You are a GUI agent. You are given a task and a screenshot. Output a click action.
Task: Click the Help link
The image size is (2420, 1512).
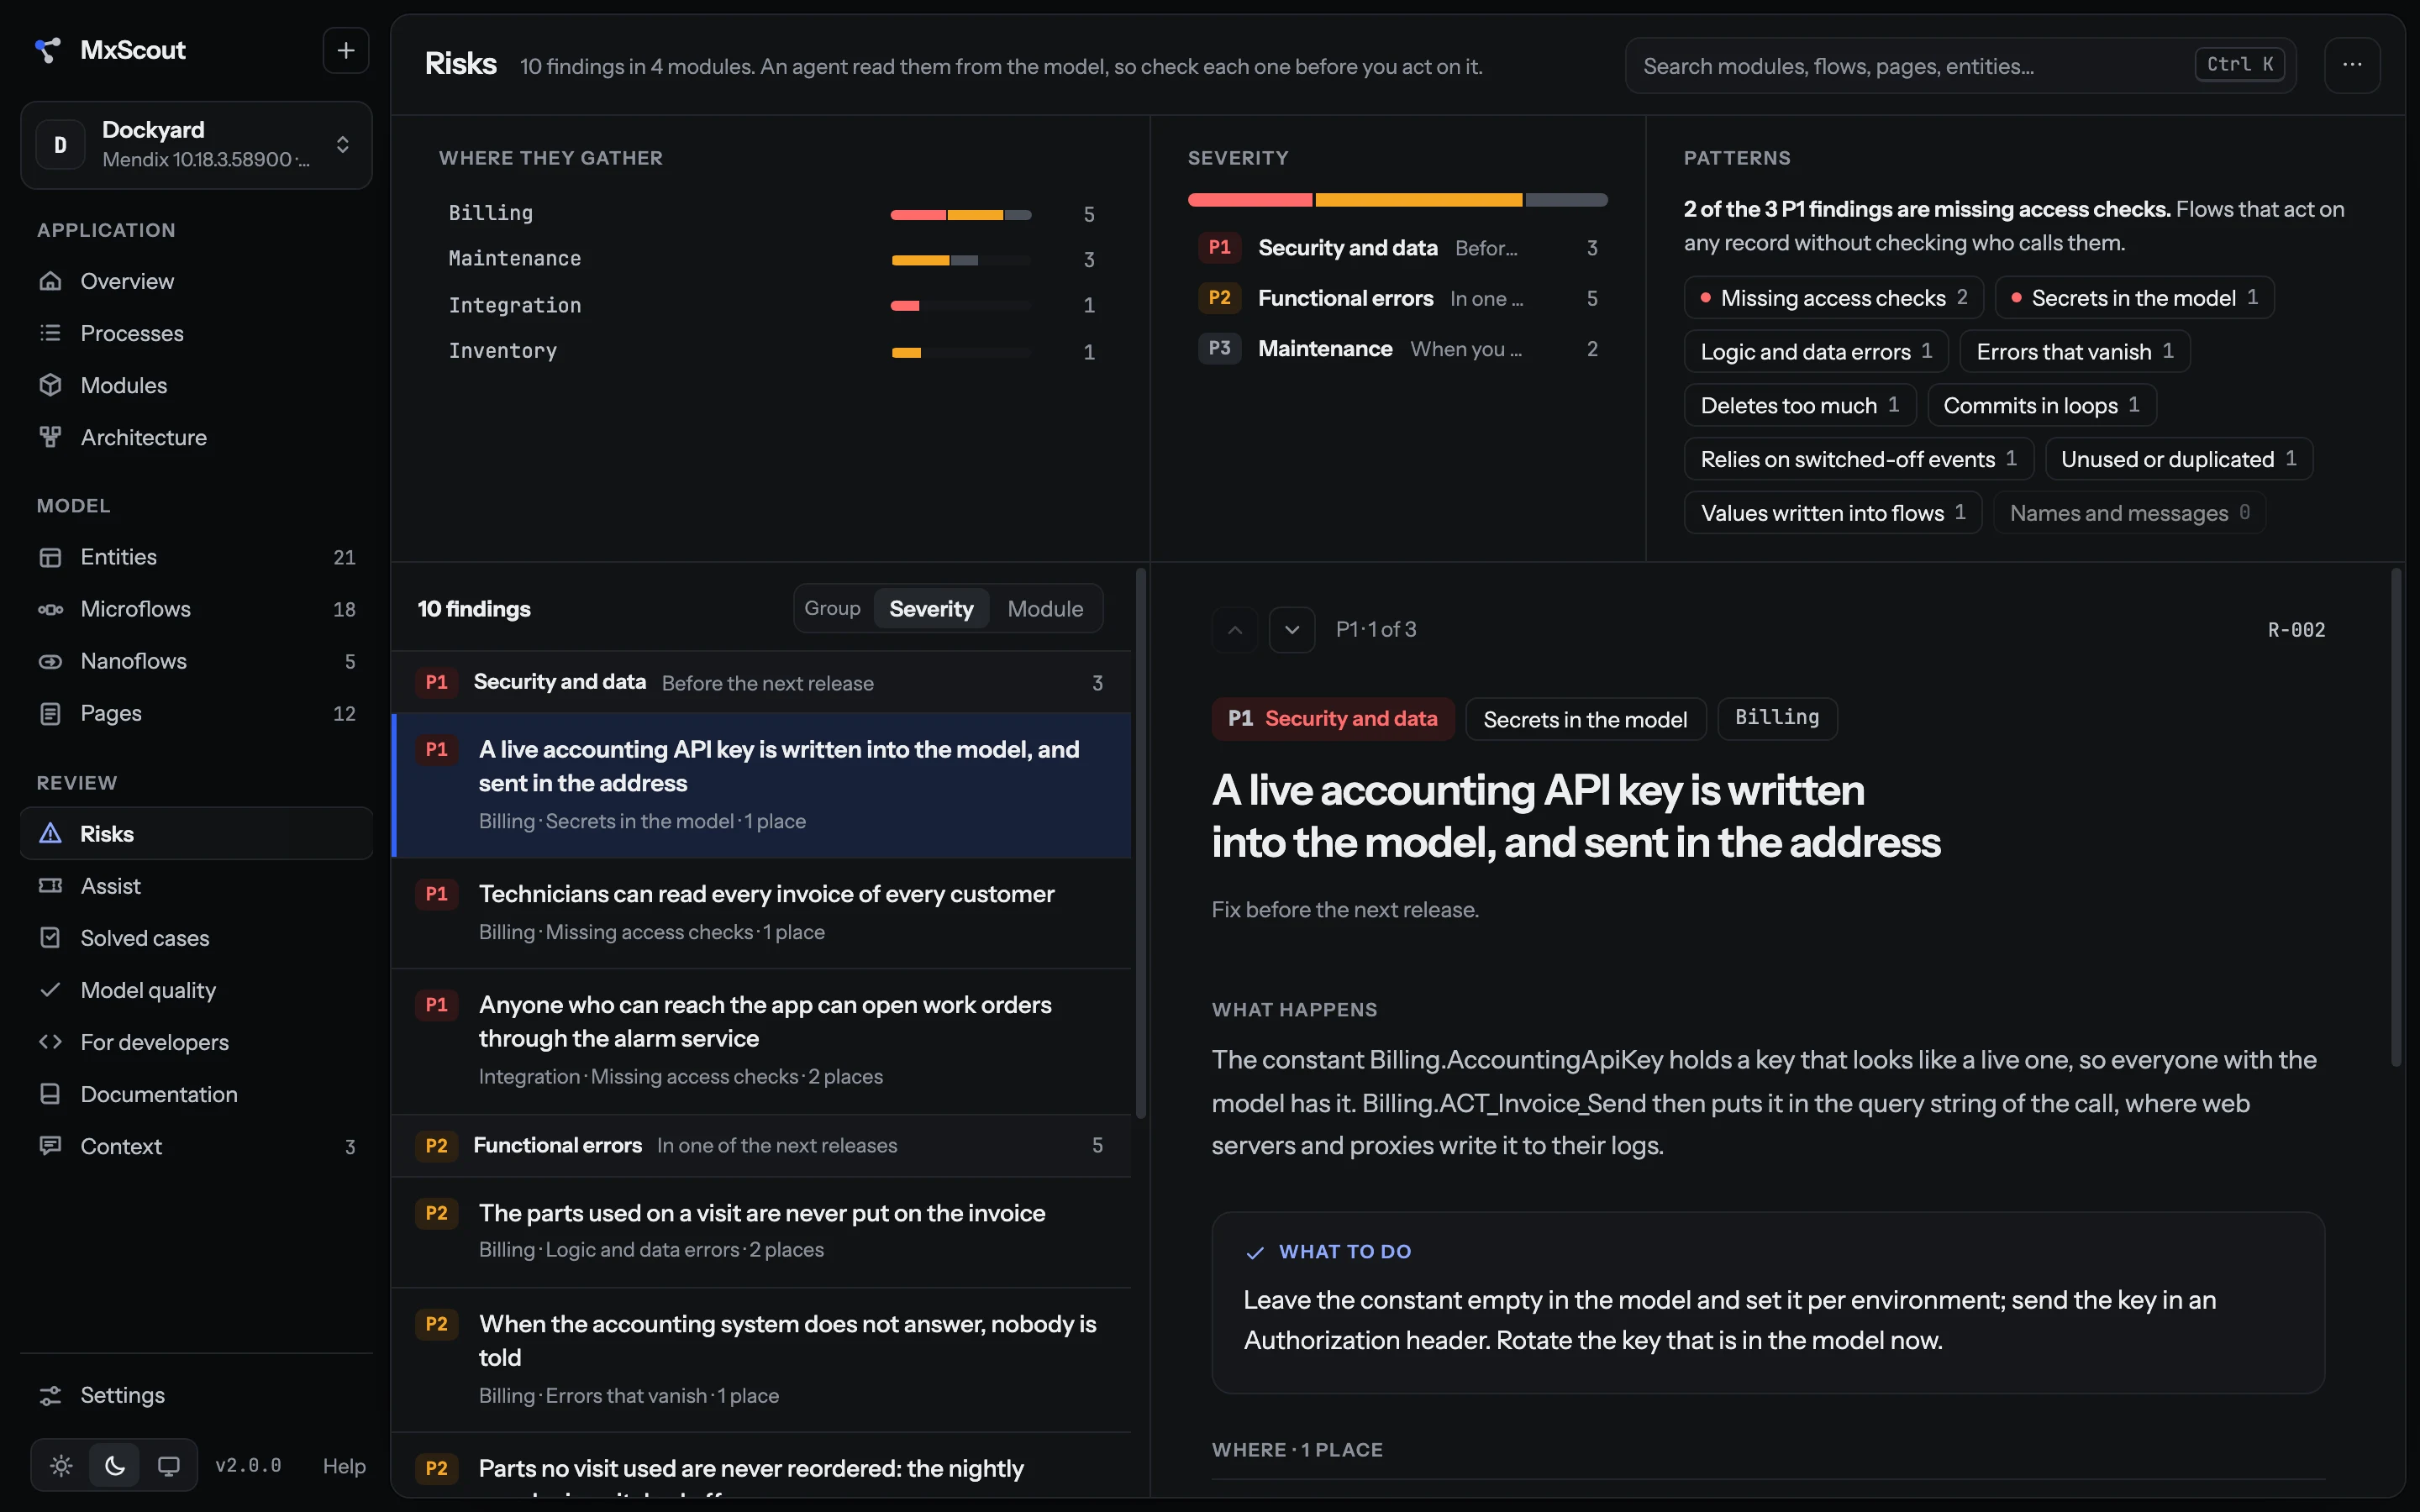coord(344,1466)
